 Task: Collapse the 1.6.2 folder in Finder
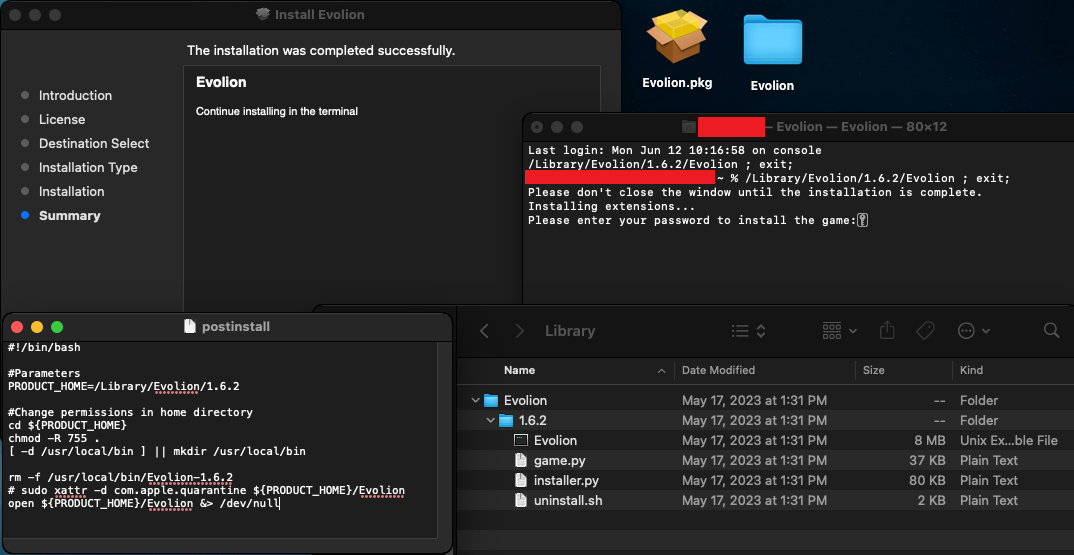click(x=490, y=420)
